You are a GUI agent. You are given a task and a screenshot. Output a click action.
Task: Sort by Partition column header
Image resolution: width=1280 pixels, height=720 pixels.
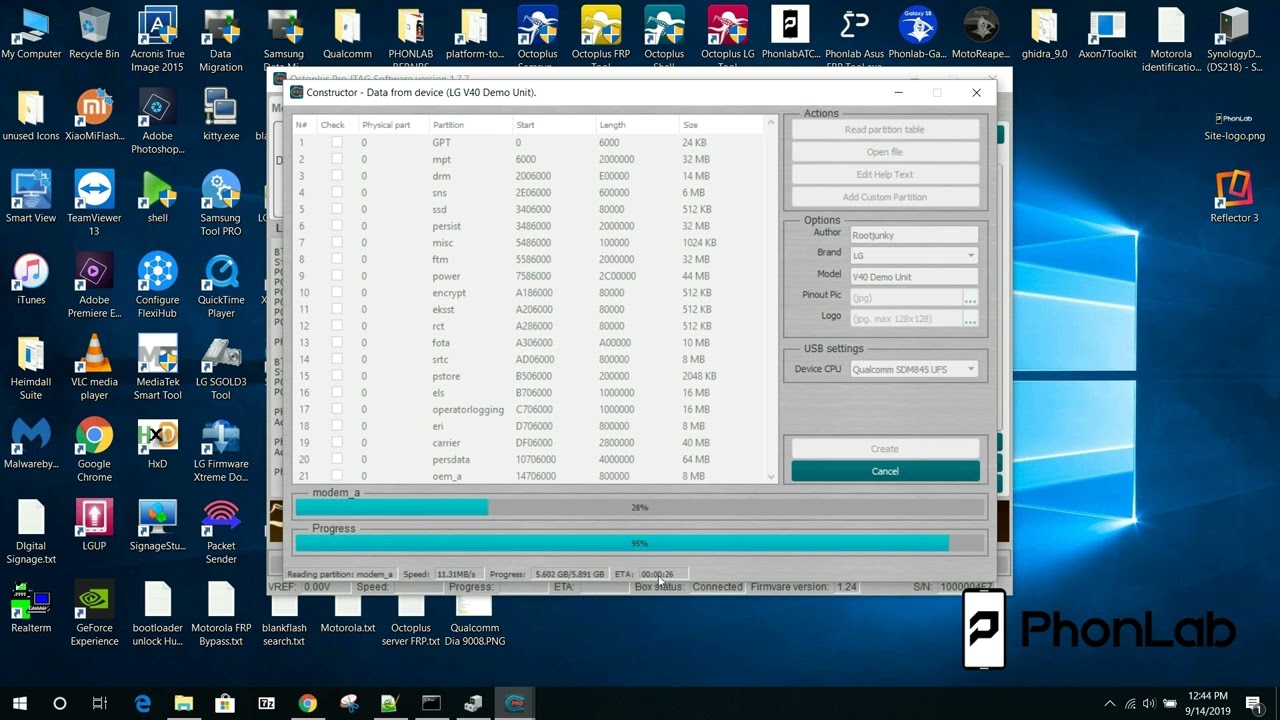coord(470,125)
